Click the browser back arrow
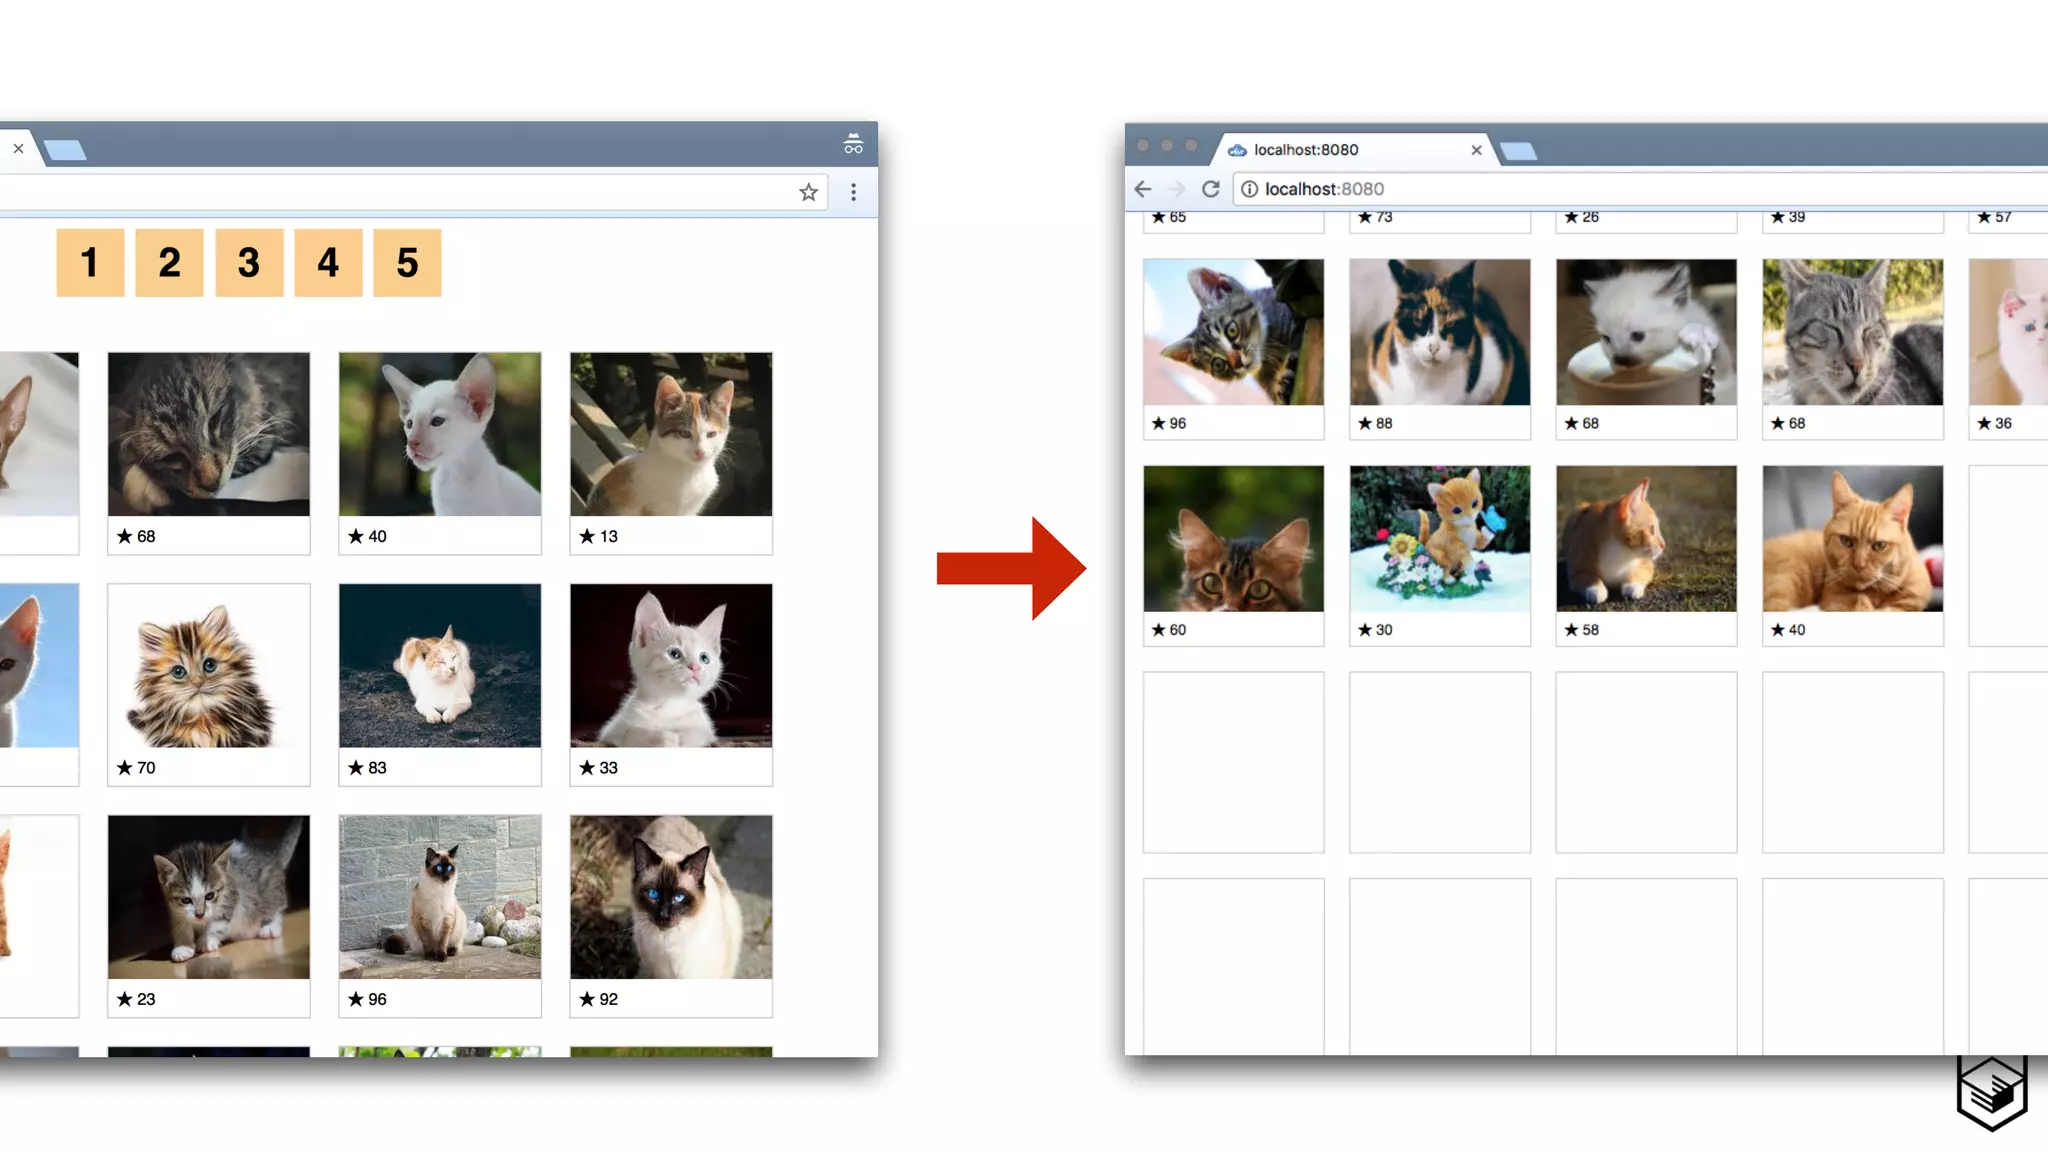 click(1143, 189)
